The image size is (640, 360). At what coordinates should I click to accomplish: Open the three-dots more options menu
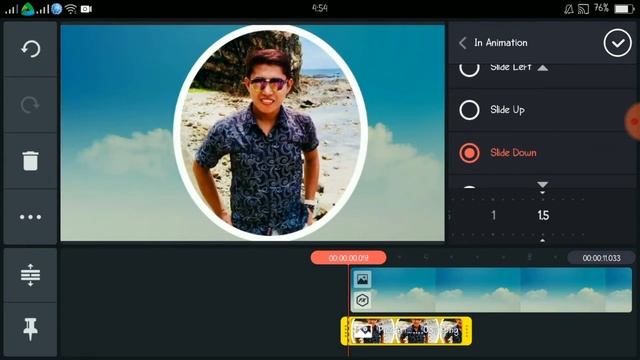tap(30, 217)
